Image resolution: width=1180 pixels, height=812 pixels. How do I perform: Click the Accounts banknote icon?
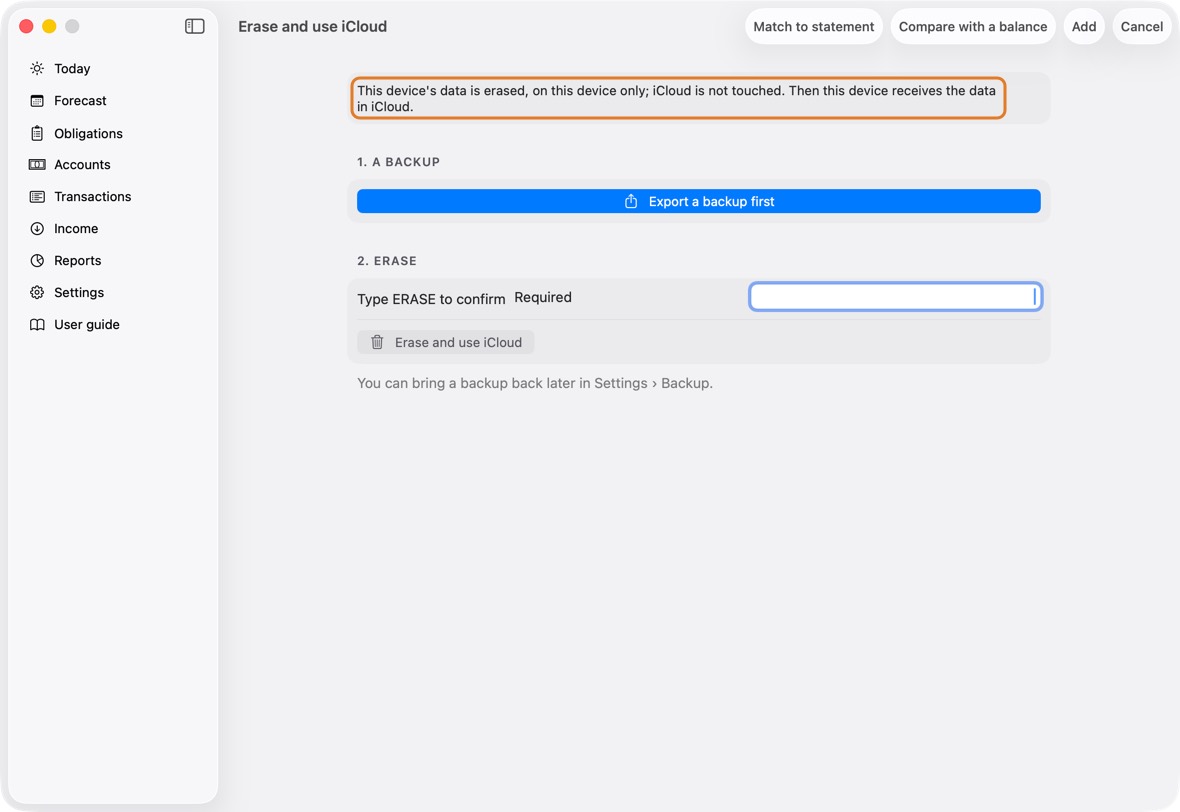[37, 165]
